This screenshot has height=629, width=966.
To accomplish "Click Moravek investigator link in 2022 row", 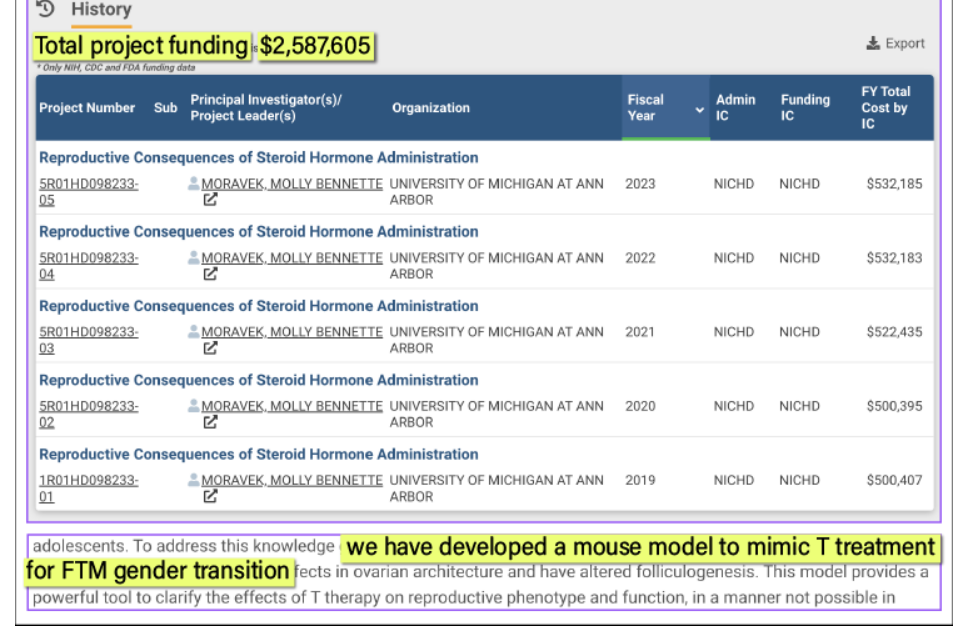I will pyautogui.click(x=292, y=258).
